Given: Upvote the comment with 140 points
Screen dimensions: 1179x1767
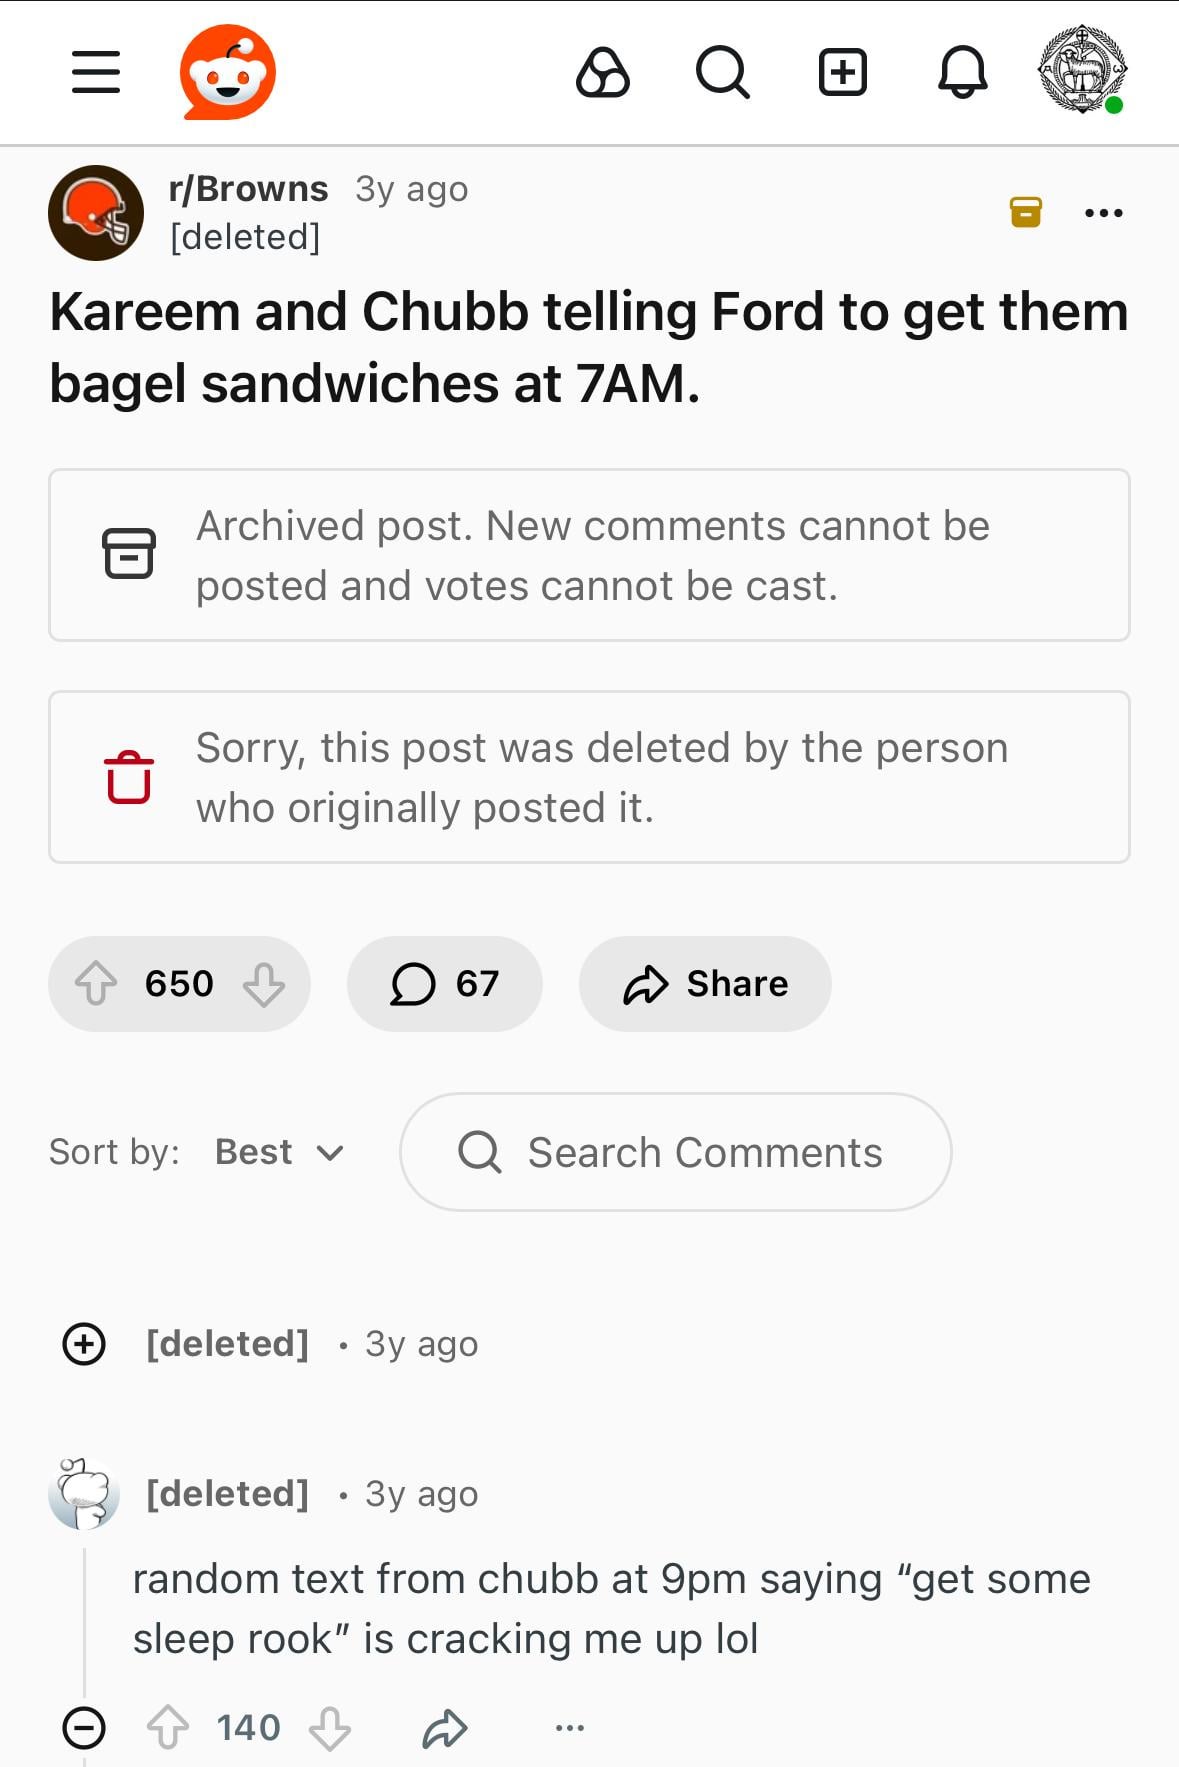Looking at the screenshot, I should (x=168, y=1727).
